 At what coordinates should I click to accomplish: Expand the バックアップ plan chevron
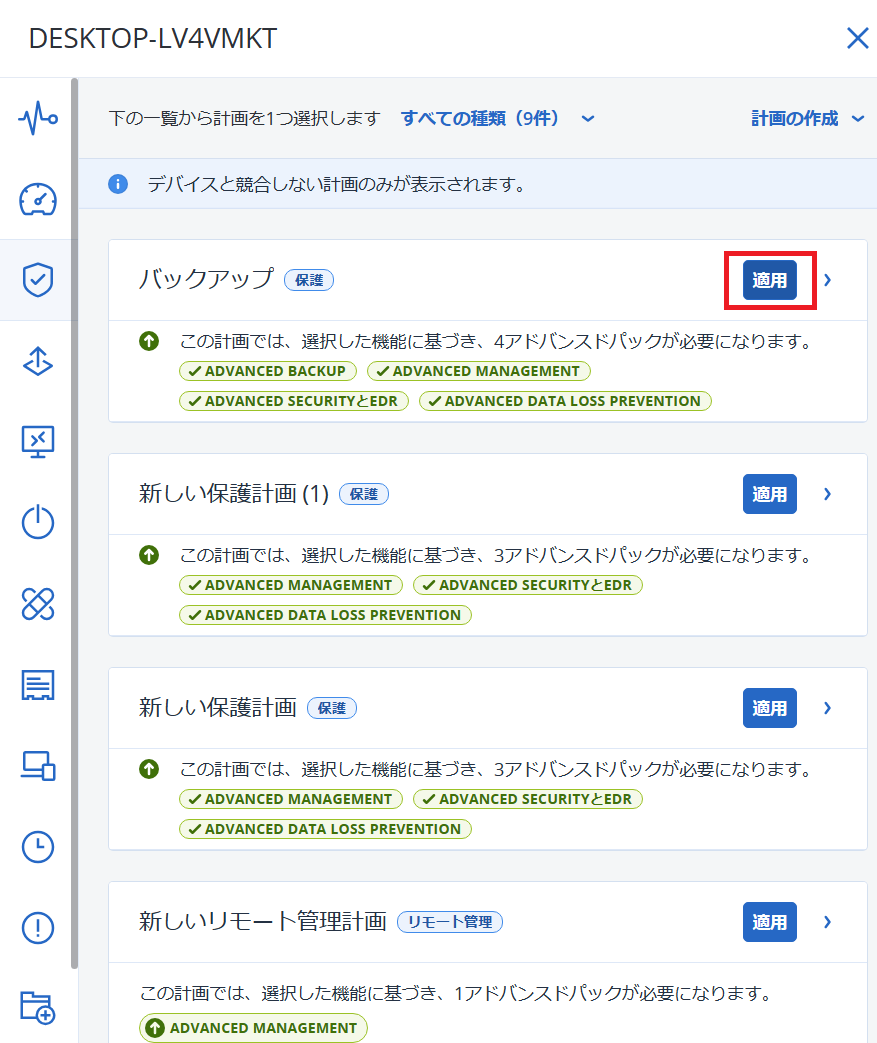(828, 280)
